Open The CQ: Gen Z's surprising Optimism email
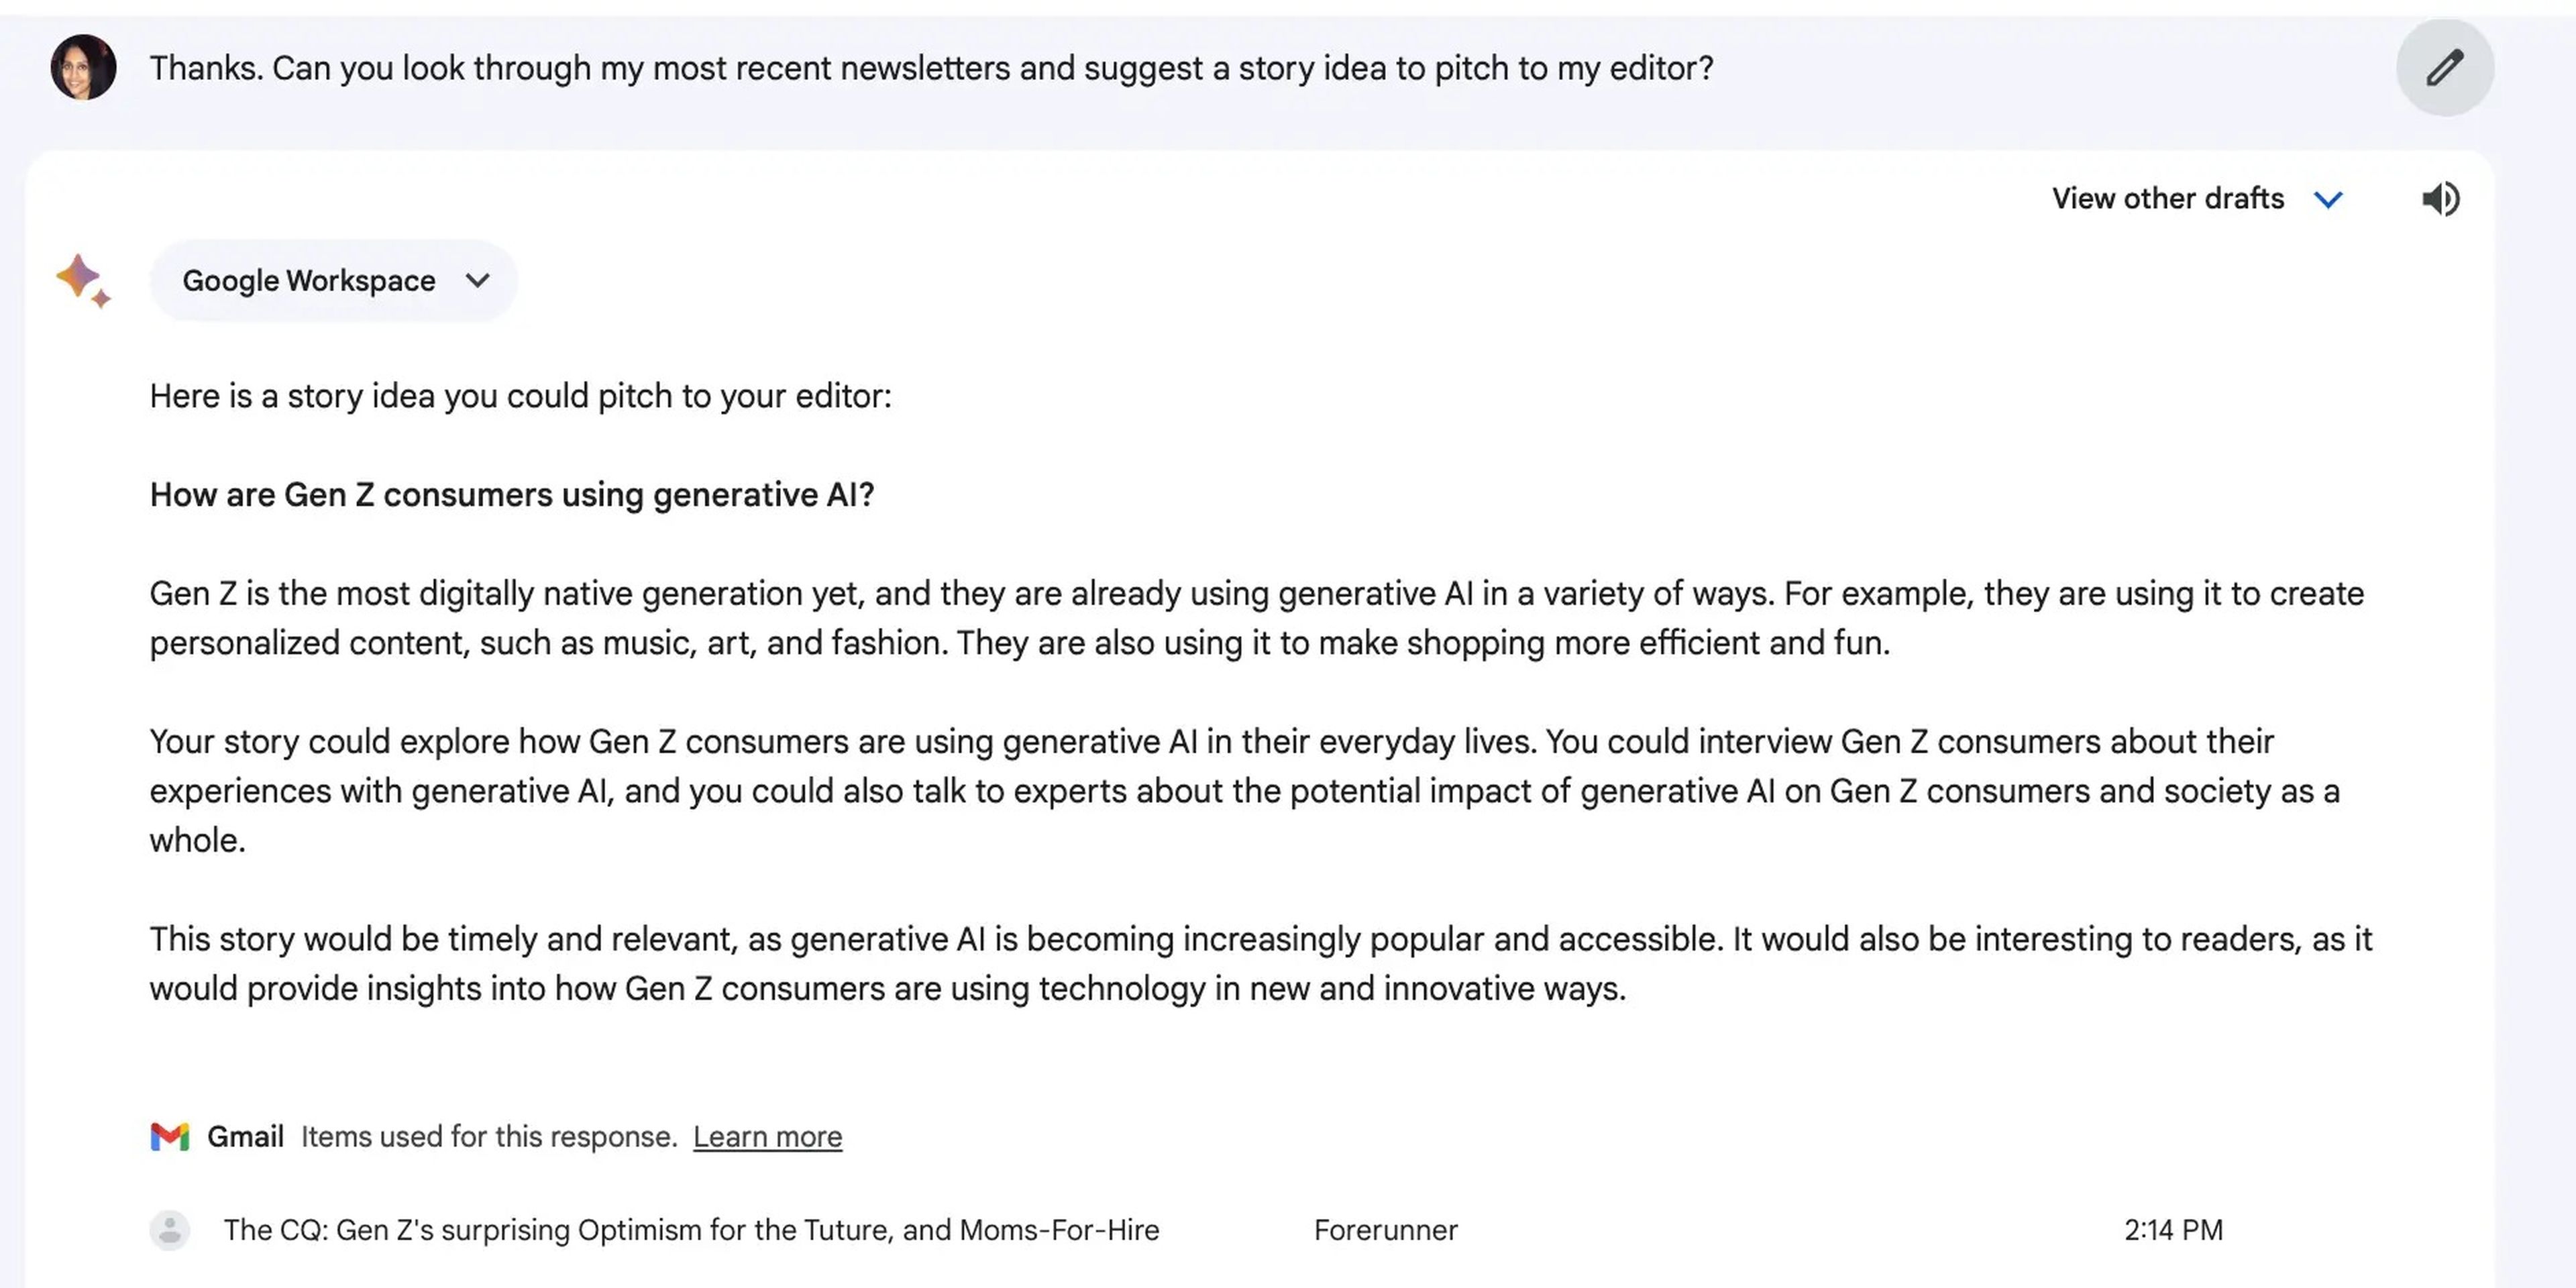Screen dimensions: 2576x1288 pyautogui.click(x=691, y=1230)
